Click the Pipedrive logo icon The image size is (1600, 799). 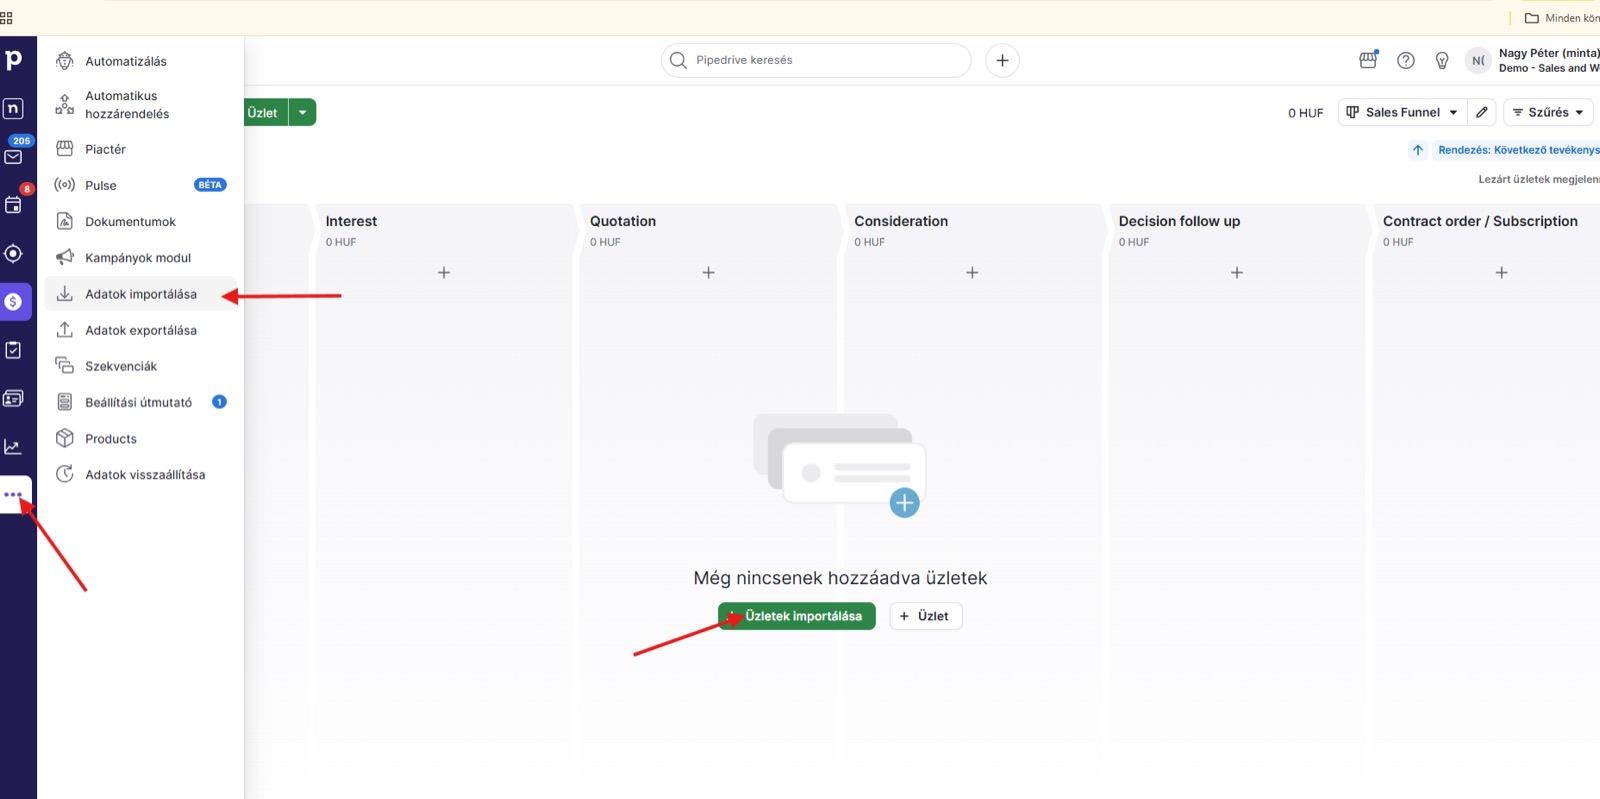[x=13, y=60]
